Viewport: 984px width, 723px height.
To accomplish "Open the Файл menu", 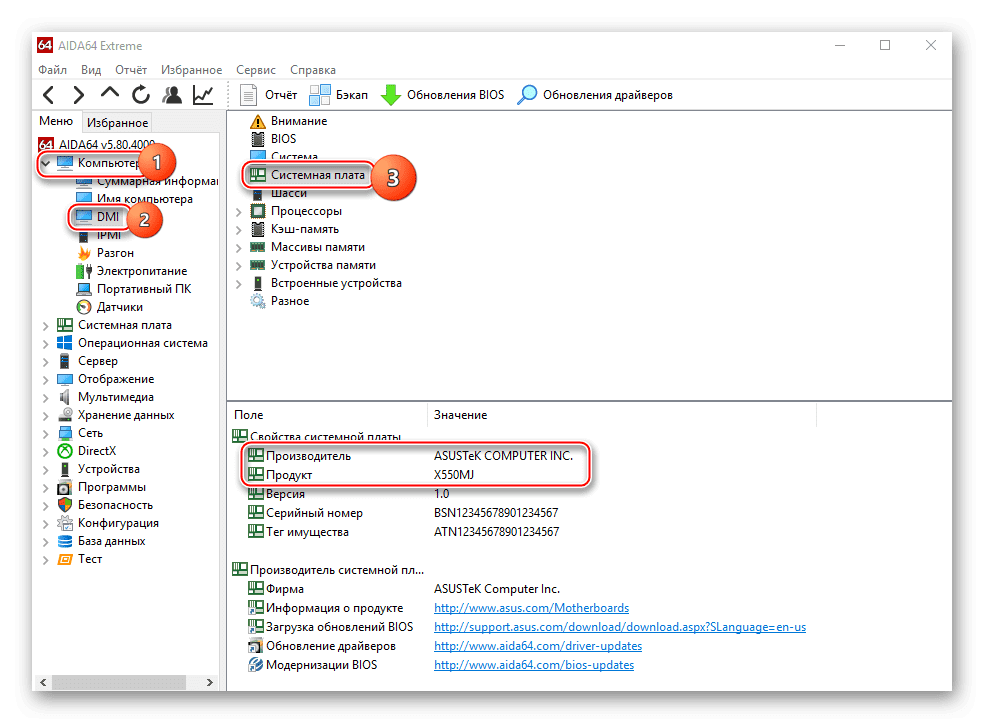I will point(52,70).
